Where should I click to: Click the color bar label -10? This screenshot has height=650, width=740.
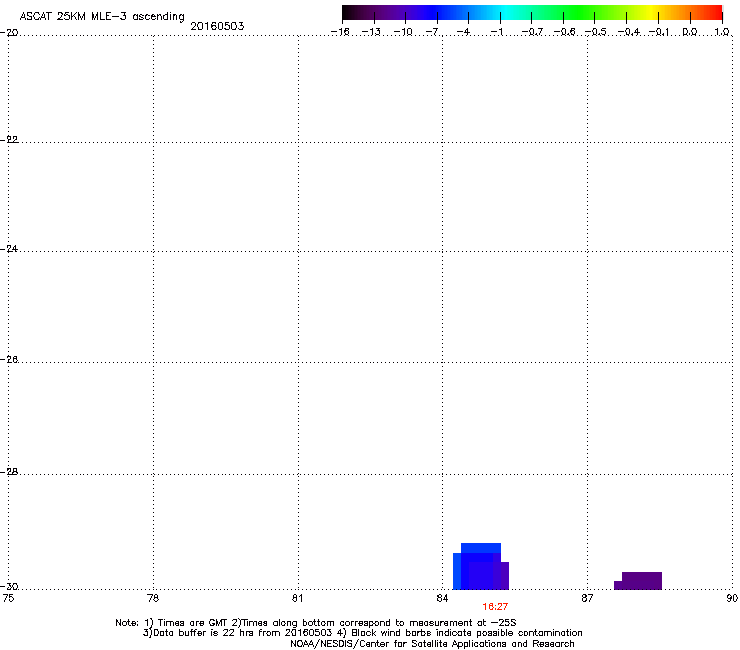(403, 32)
